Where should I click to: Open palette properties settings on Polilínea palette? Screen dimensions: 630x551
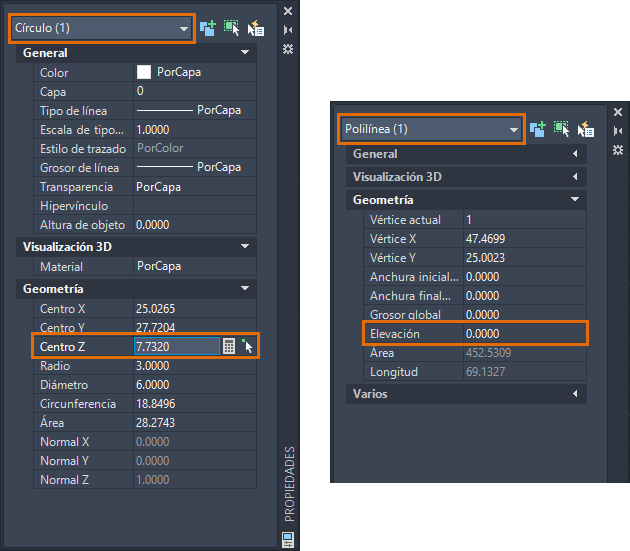618,150
